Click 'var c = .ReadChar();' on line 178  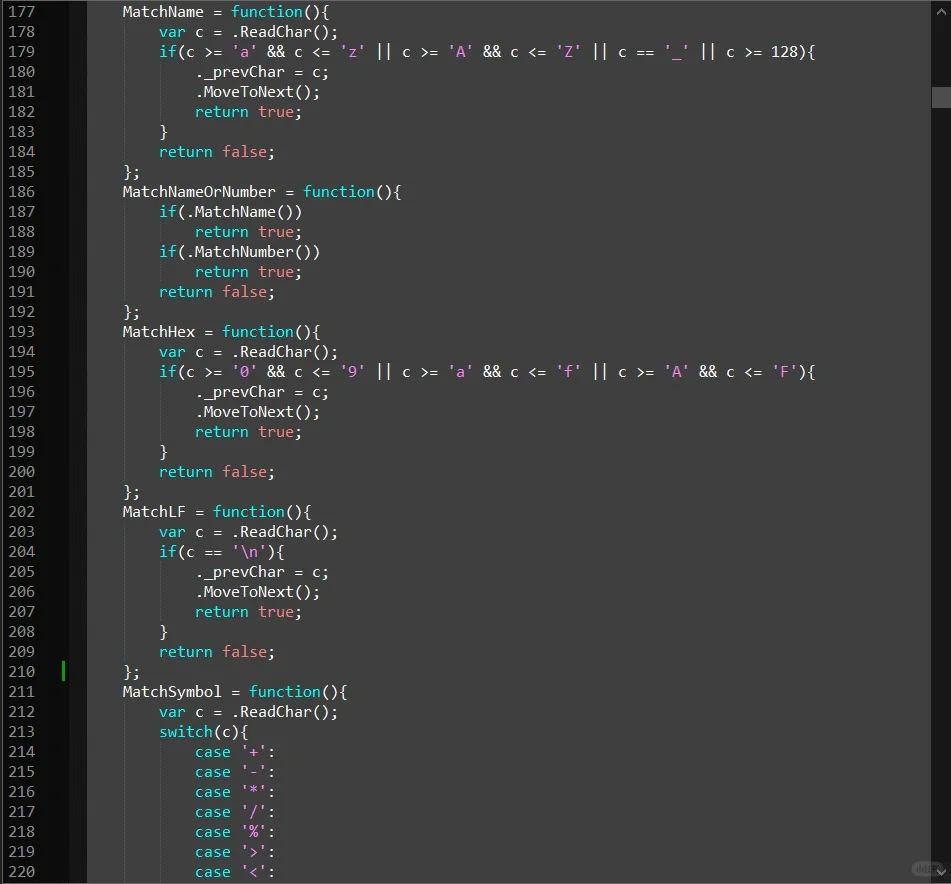[248, 32]
